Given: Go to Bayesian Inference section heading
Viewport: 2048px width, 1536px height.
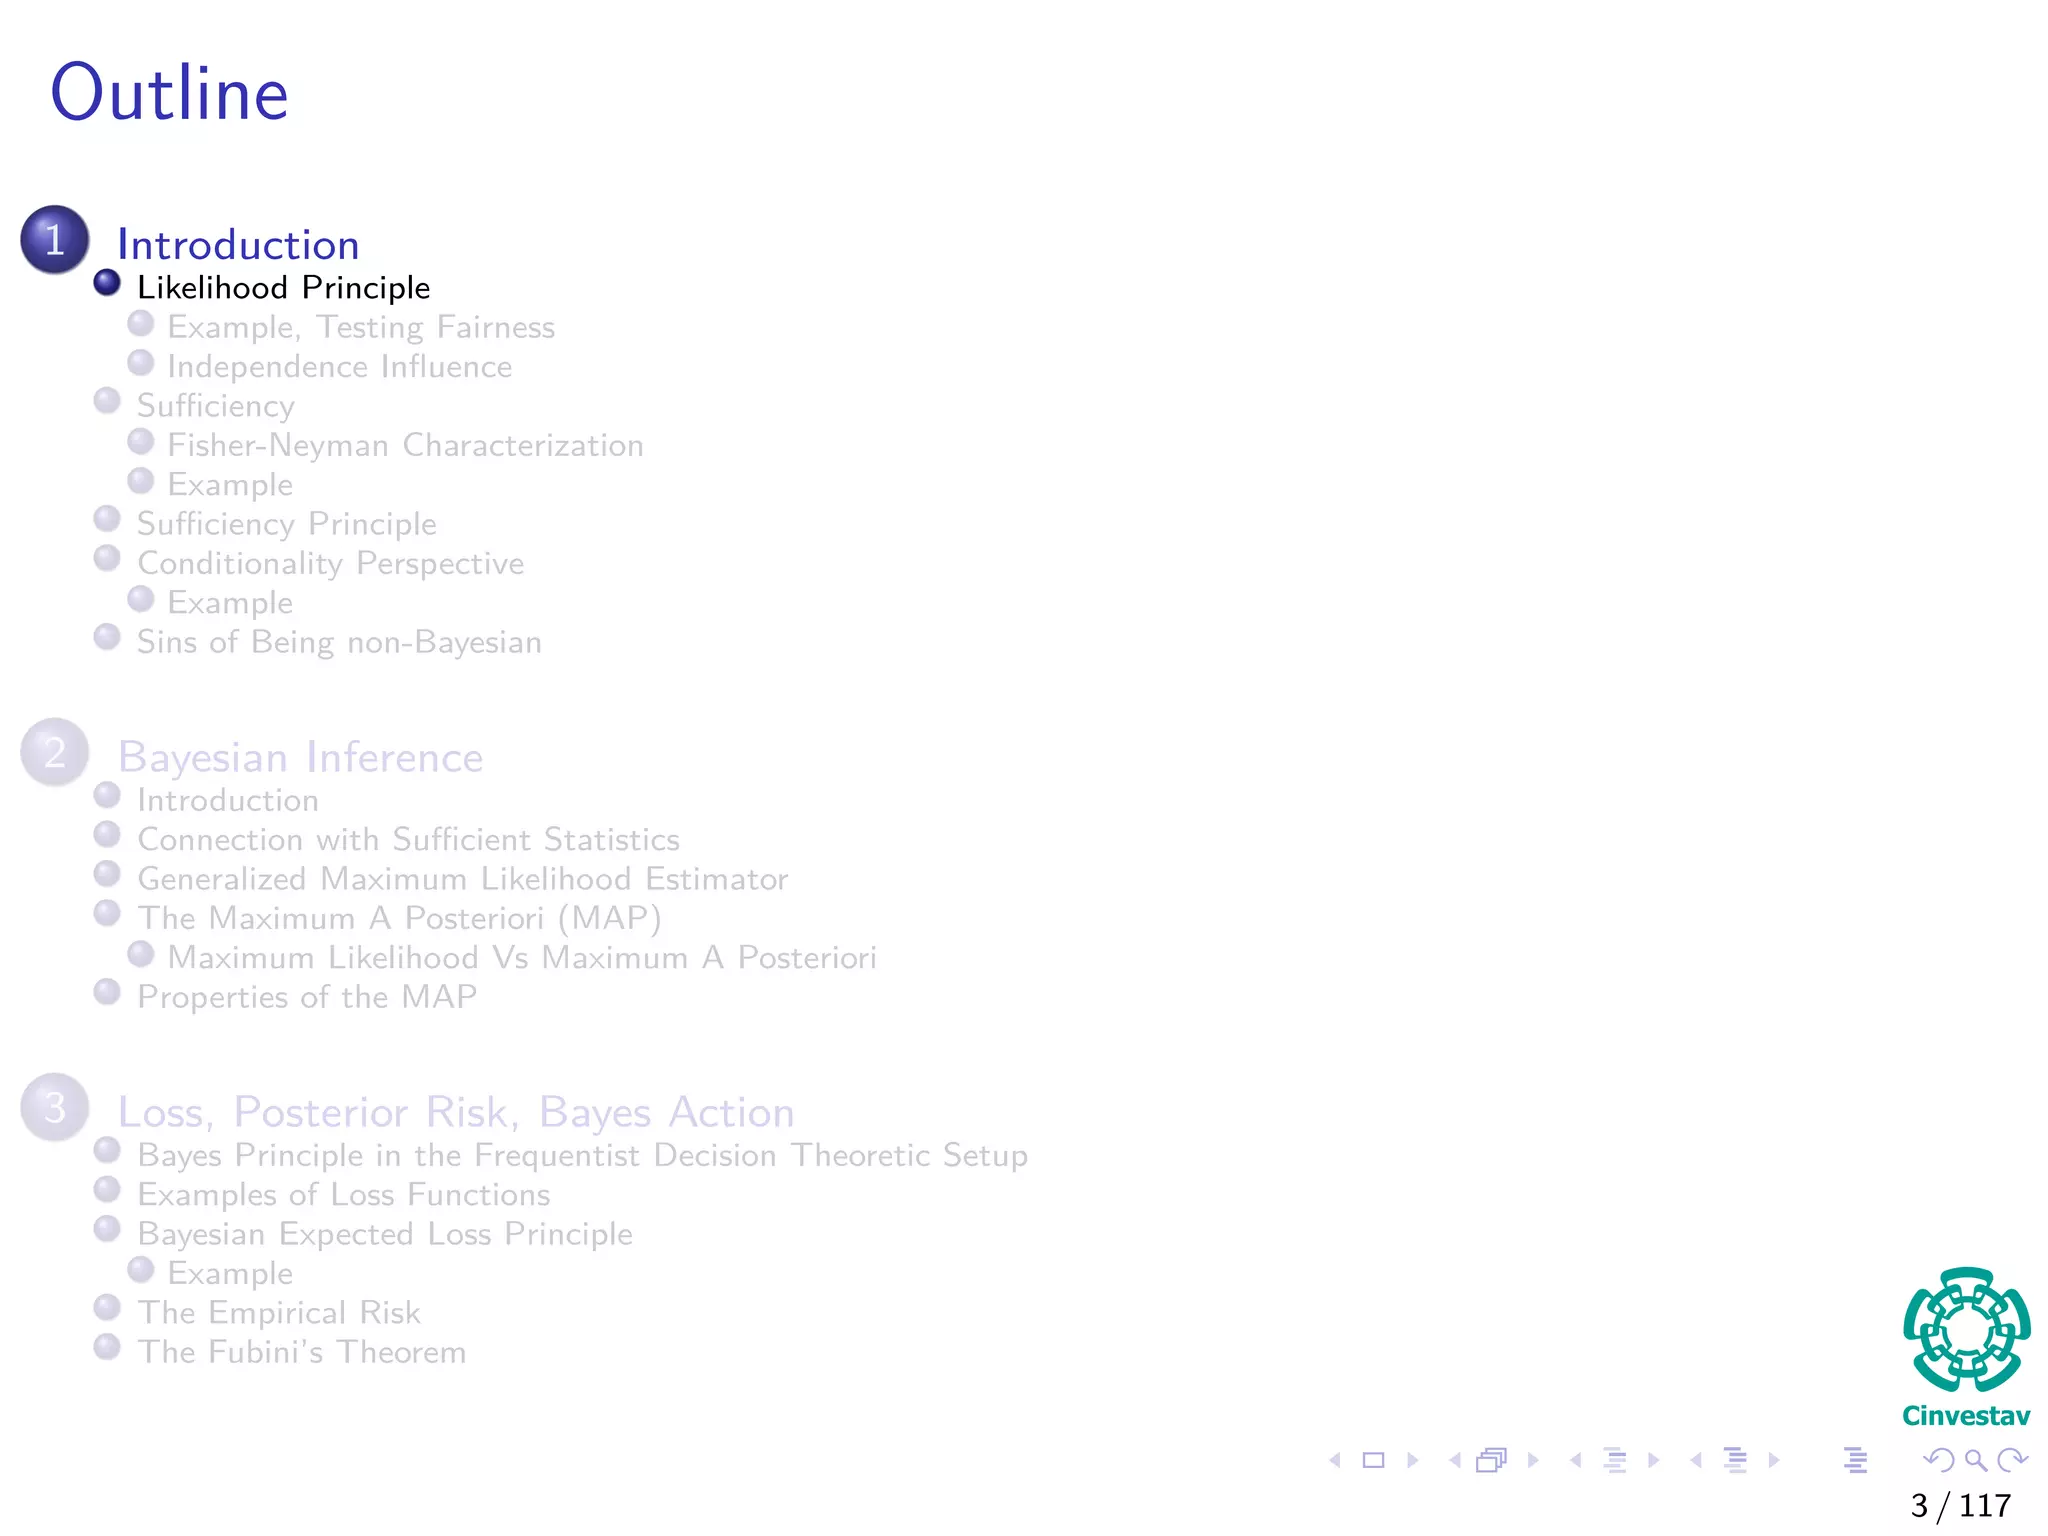Looking at the screenshot, I should tap(300, 757).
